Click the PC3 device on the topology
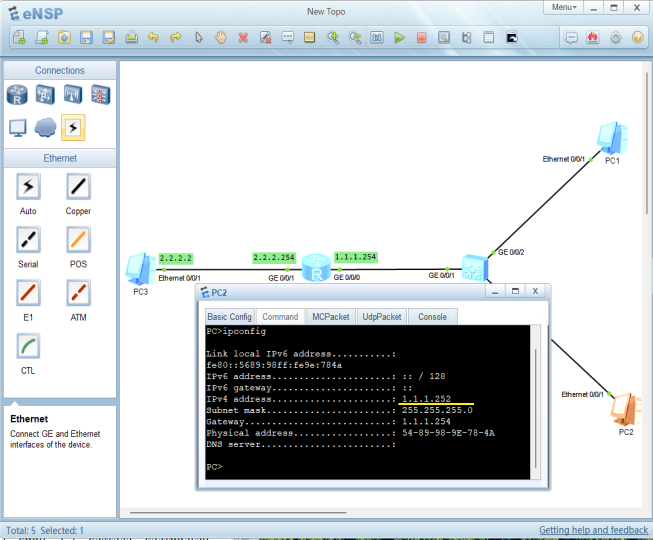653x540 pixels. click(138, 268)
